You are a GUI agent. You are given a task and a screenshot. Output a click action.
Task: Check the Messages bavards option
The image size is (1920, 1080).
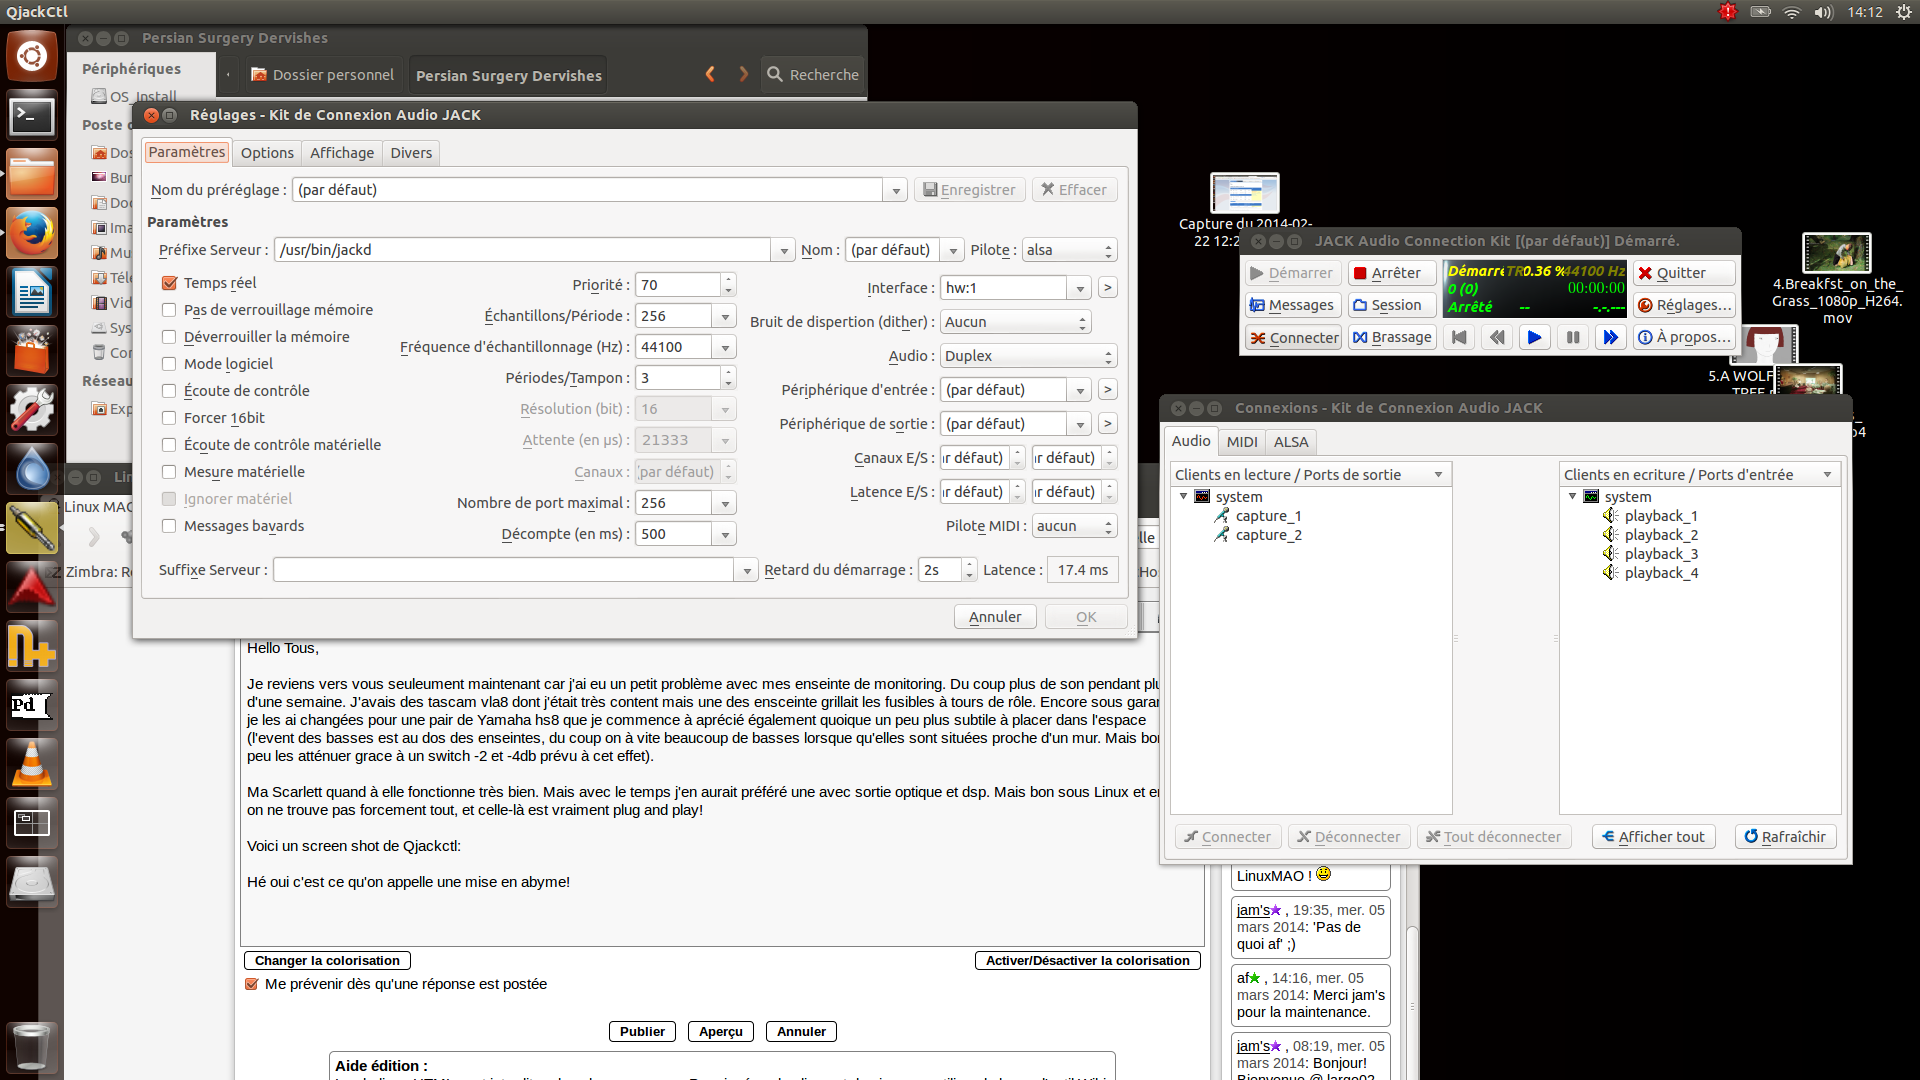pos(169,526)
